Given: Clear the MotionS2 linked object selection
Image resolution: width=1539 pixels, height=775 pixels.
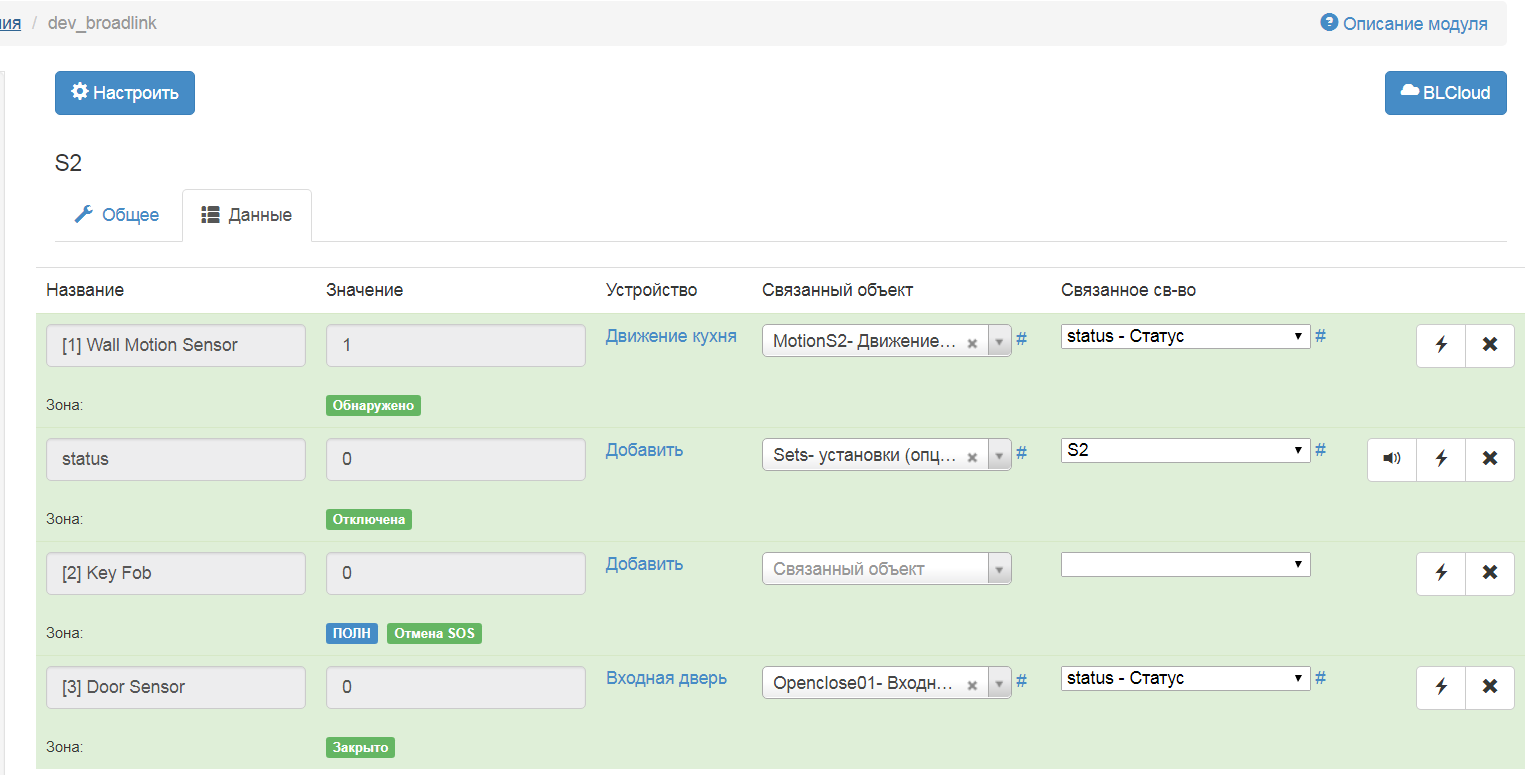Looking at the screenshot, I should click(972, 342).
